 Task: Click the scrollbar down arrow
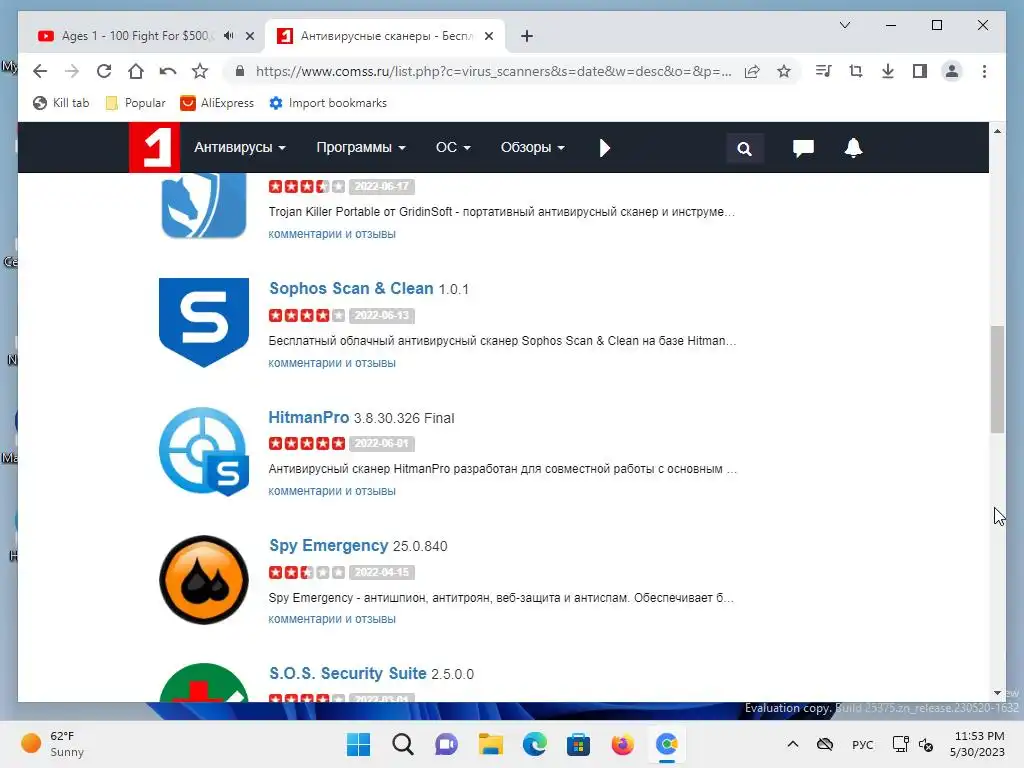click(x=997, y=693)
